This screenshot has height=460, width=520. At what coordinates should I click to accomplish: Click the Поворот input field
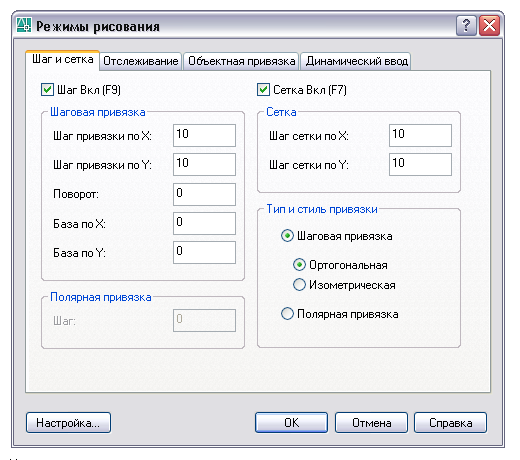coord(204,194)
